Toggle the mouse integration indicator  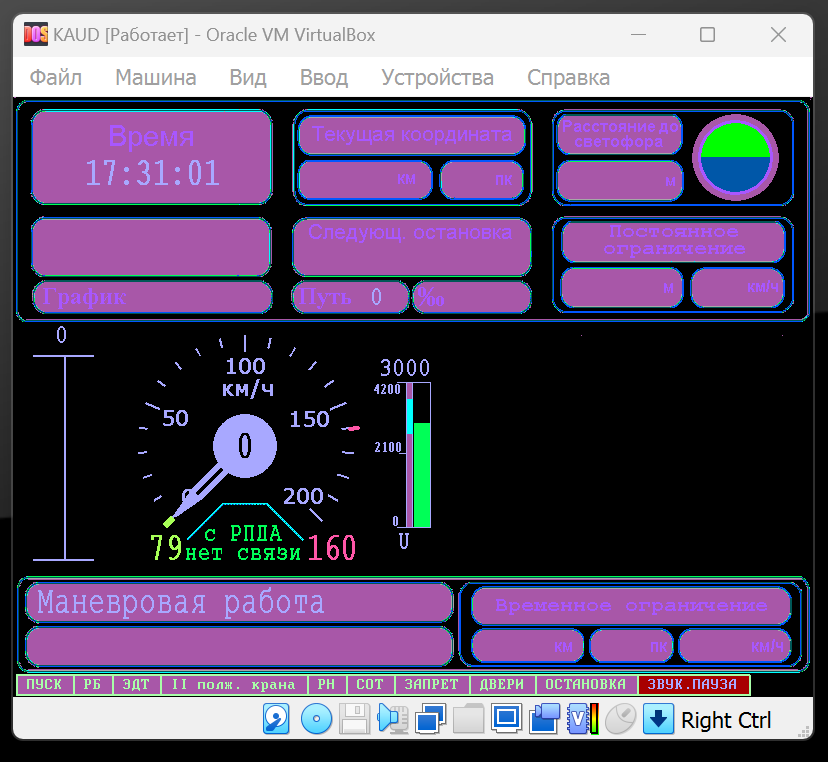pyautogui.click(x=621, y=719)
